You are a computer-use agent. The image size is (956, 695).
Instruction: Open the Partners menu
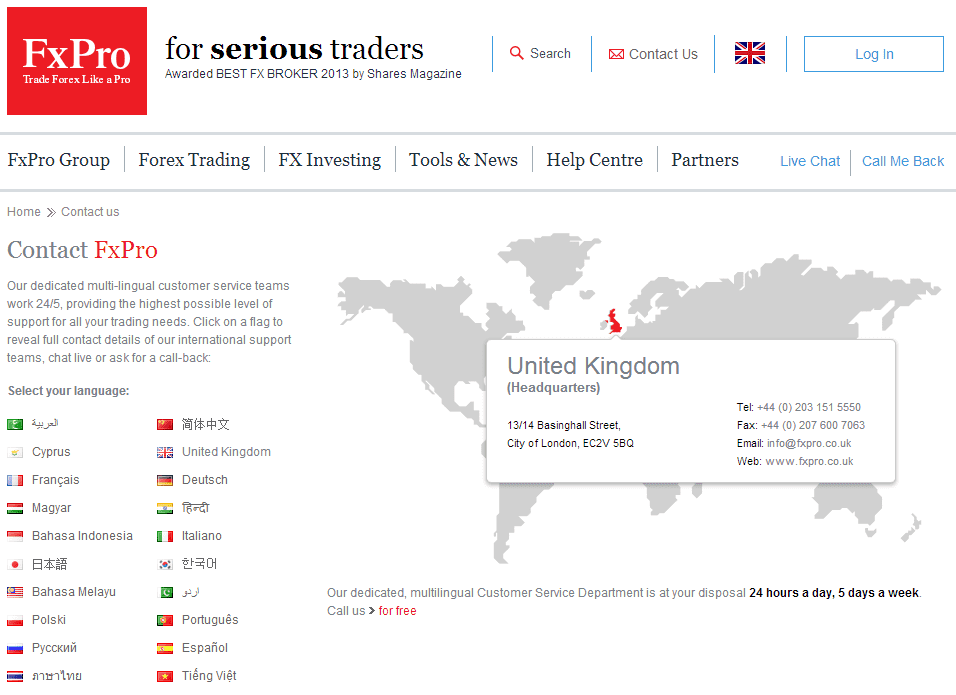(705, 160)
